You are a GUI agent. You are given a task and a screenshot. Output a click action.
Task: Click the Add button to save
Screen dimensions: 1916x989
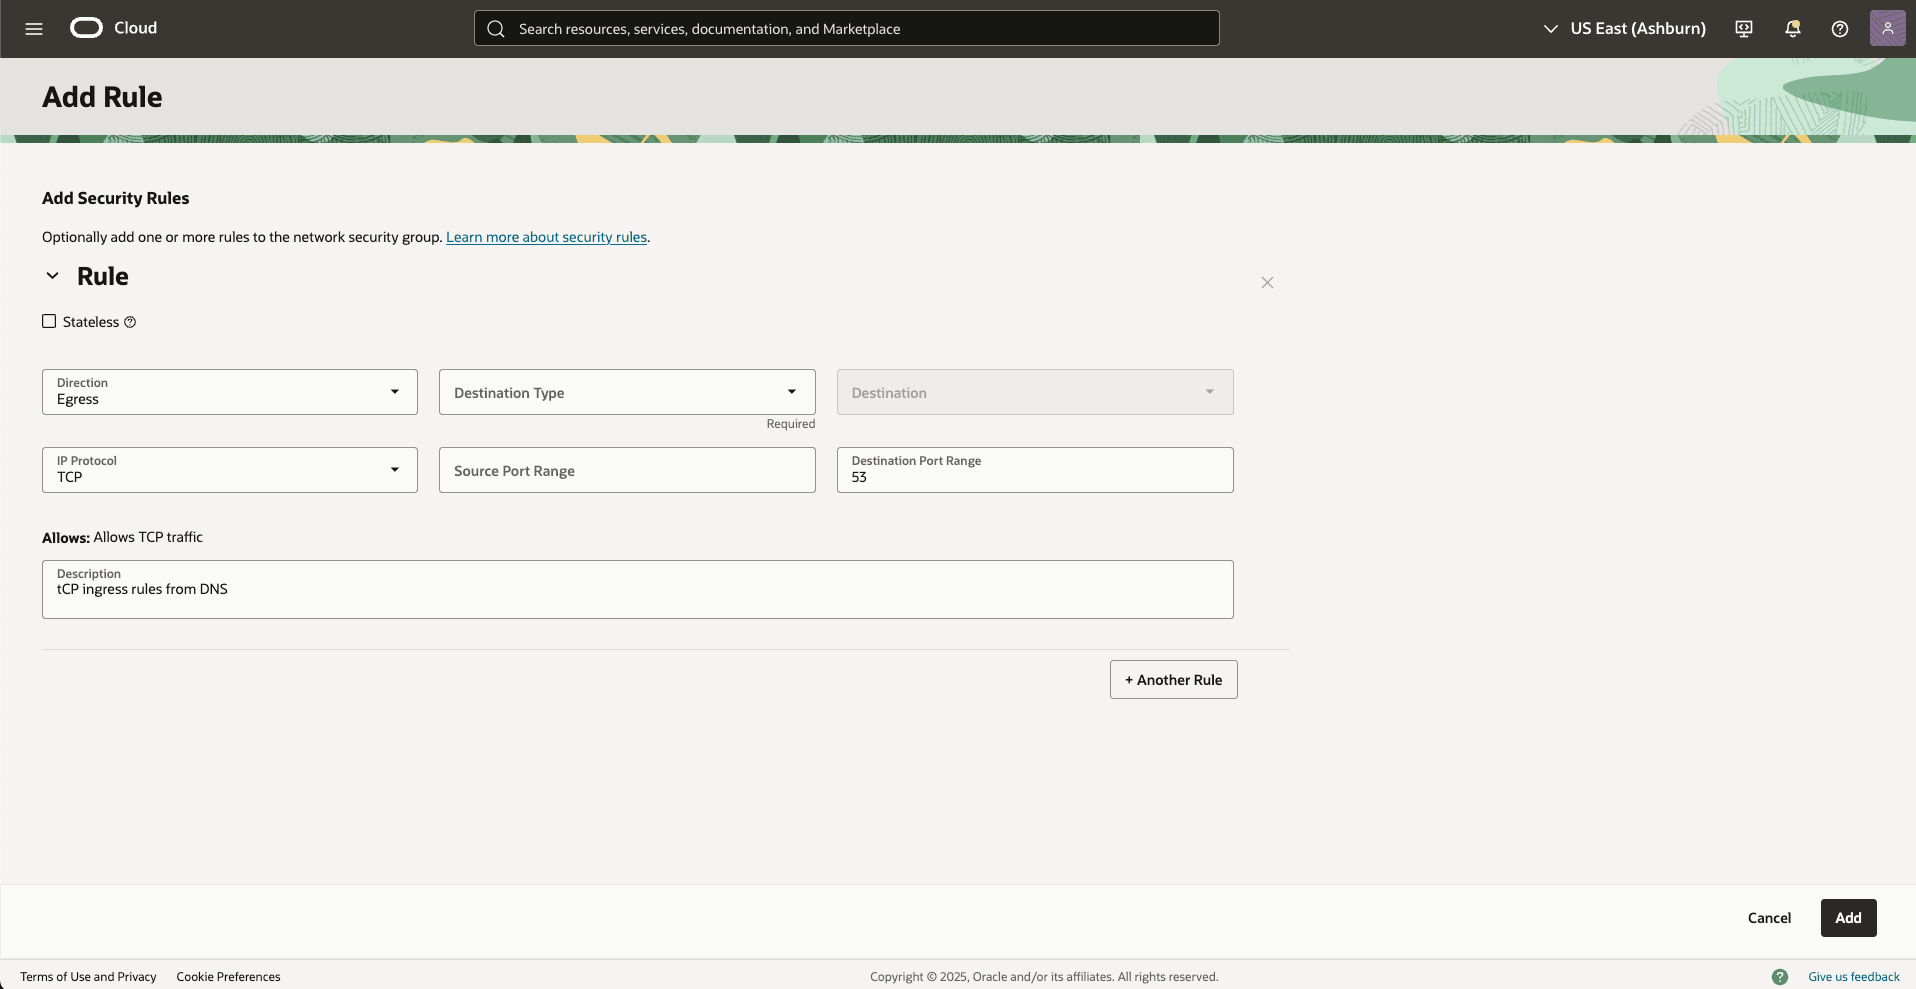[1847, 917]
